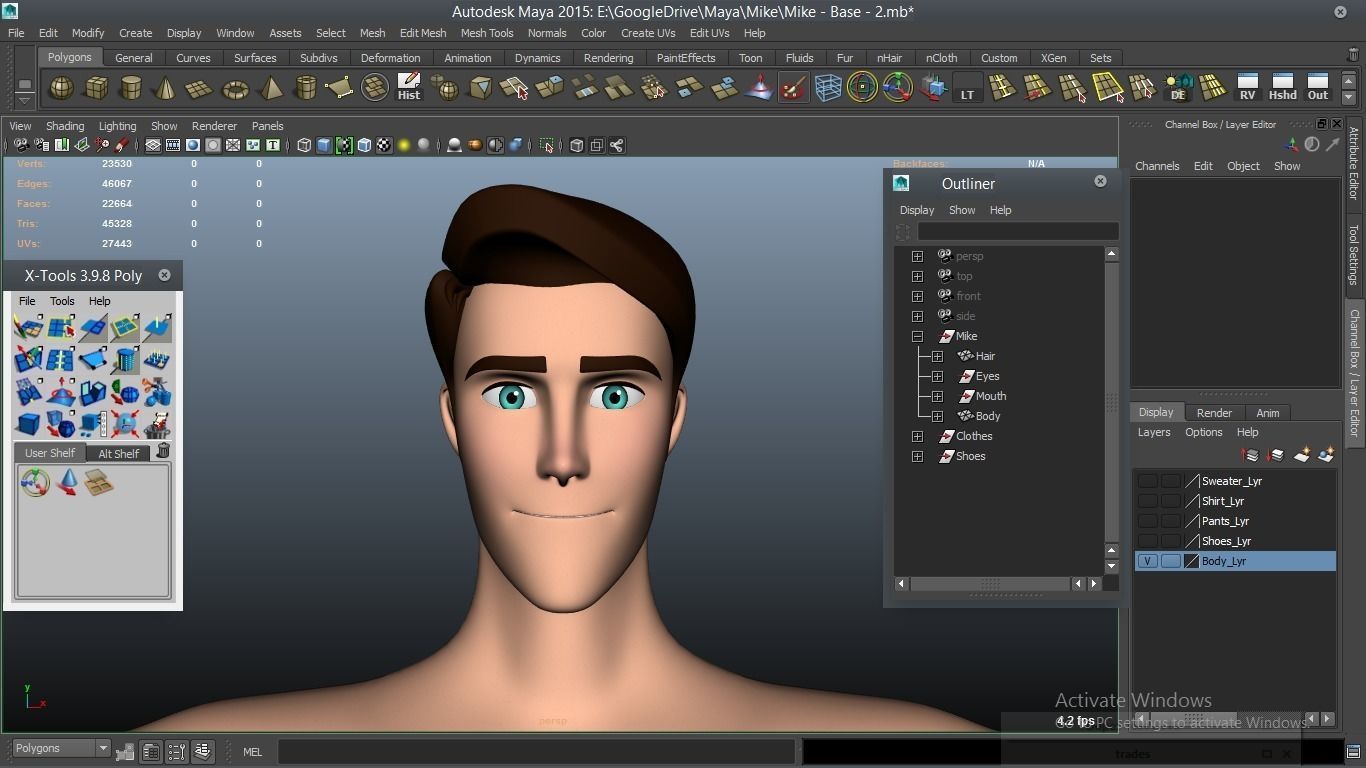Open the Attribute Editor side tab

click(1354, 162)
